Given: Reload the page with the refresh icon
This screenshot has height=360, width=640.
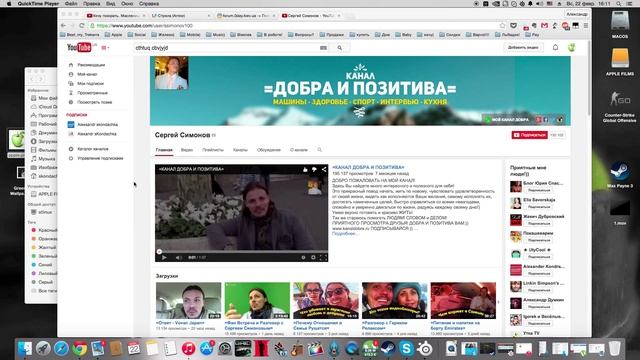Looking at the screenshot, I should coord(82,25).
